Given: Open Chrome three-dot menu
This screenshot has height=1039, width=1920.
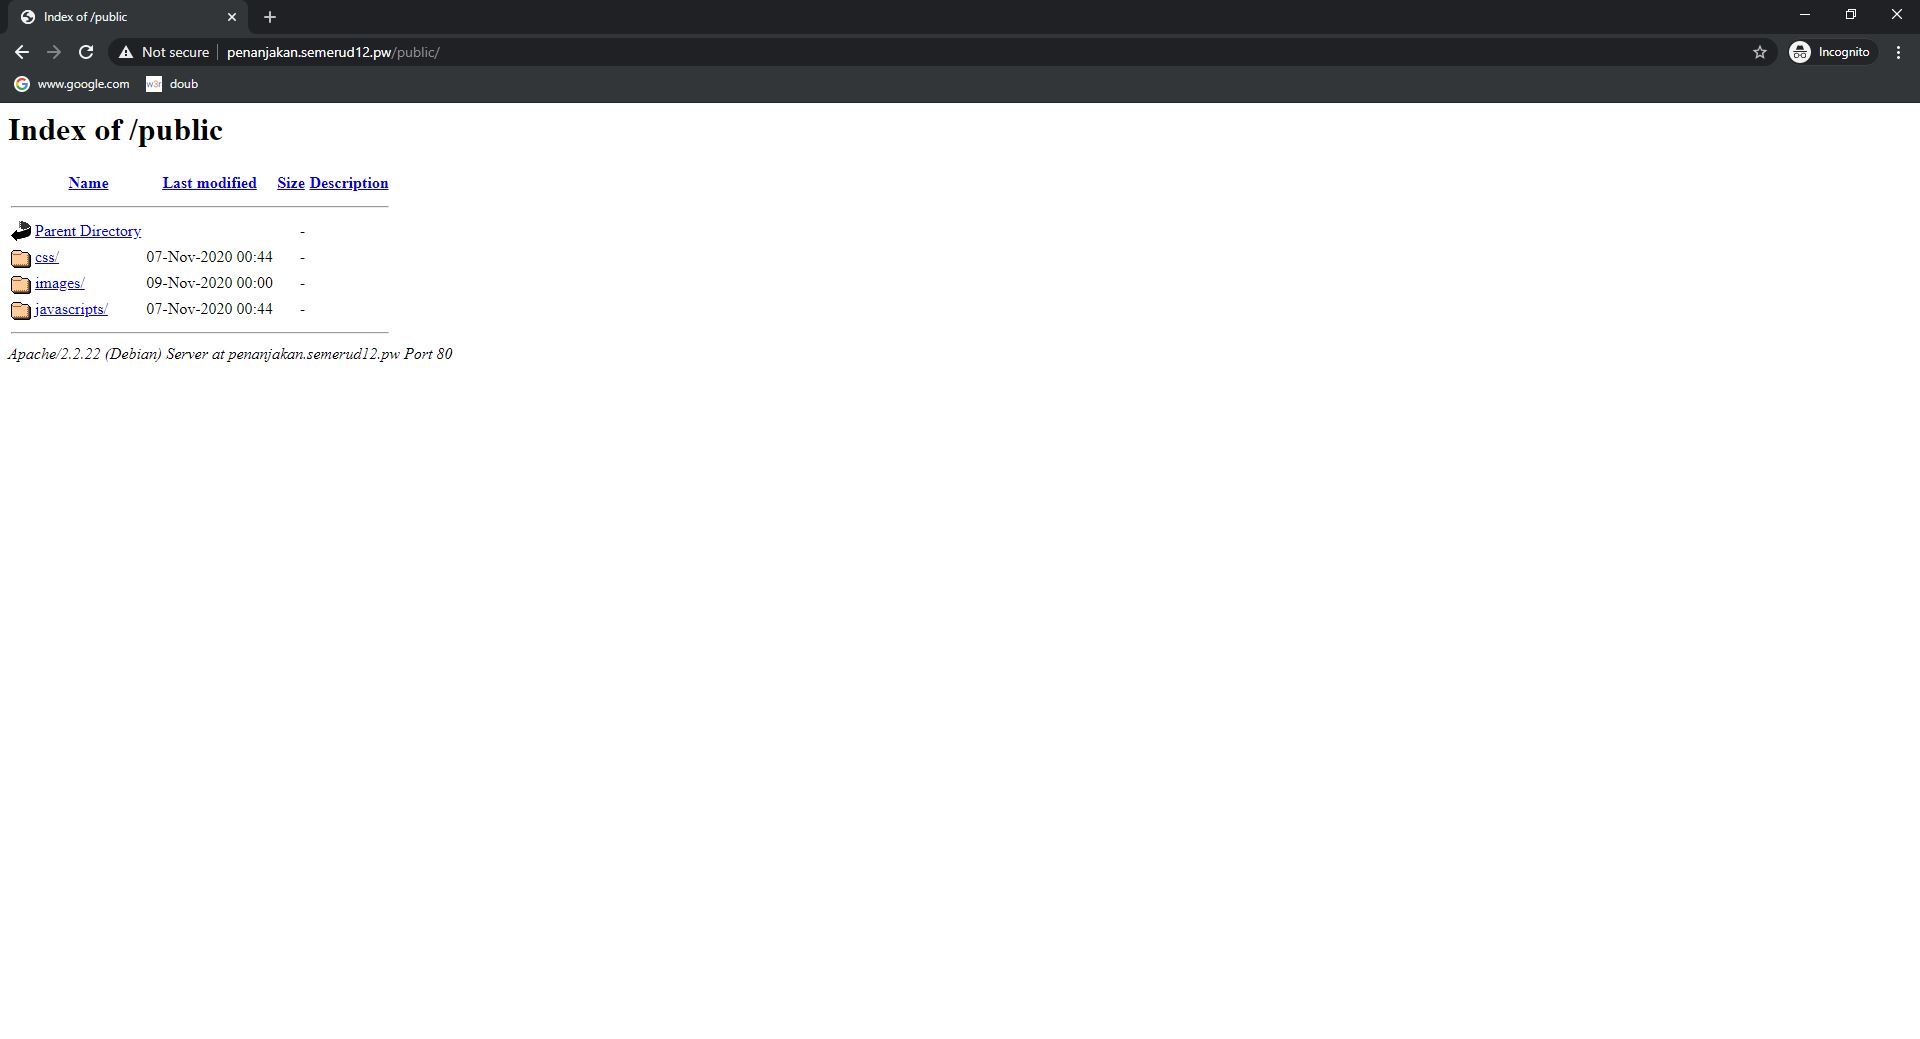Looking at the screenshot, I should (x=1898, y=52).
